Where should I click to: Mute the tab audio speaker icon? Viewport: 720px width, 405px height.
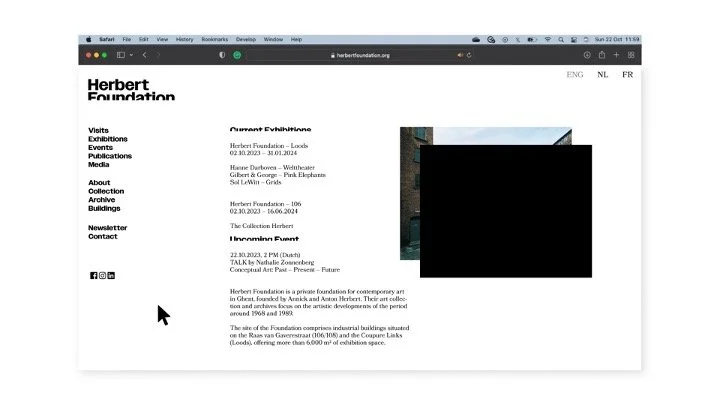tap(460, 55)
